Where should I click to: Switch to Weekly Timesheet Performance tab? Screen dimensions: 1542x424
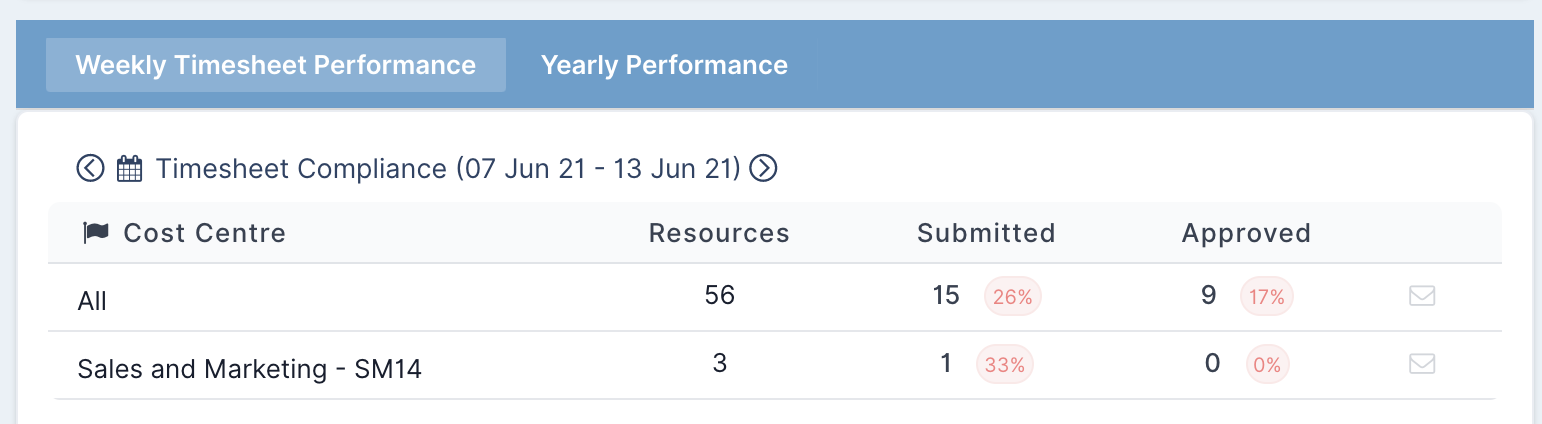point(276,65)
